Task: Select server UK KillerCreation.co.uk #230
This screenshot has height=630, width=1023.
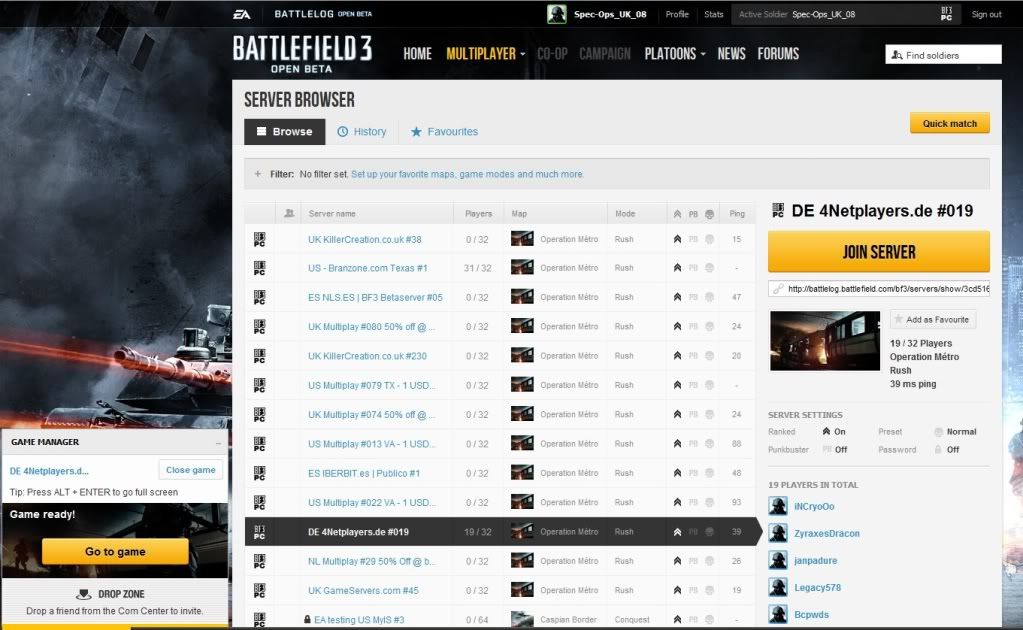Action: coord(367,356)
